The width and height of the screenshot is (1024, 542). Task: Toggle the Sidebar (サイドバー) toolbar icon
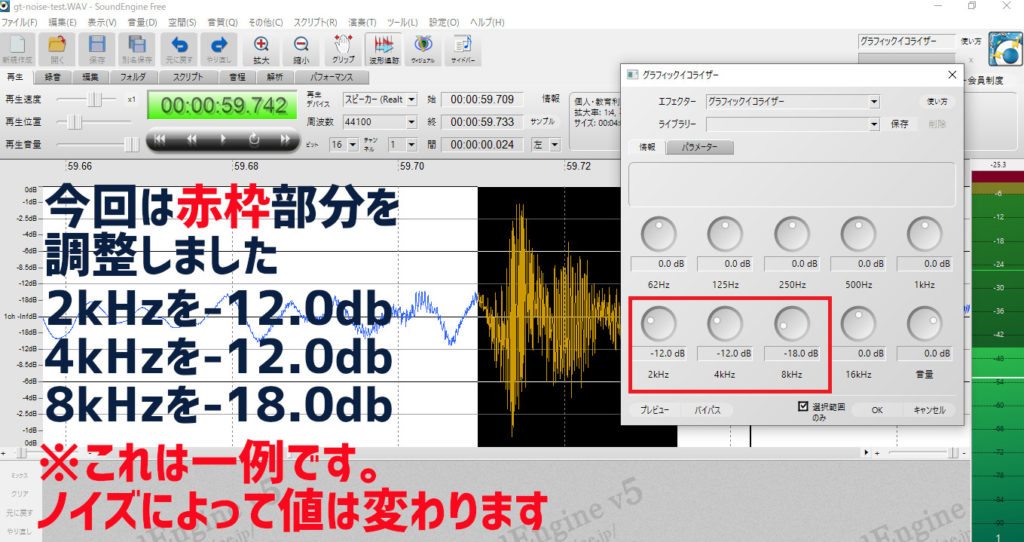462,49
